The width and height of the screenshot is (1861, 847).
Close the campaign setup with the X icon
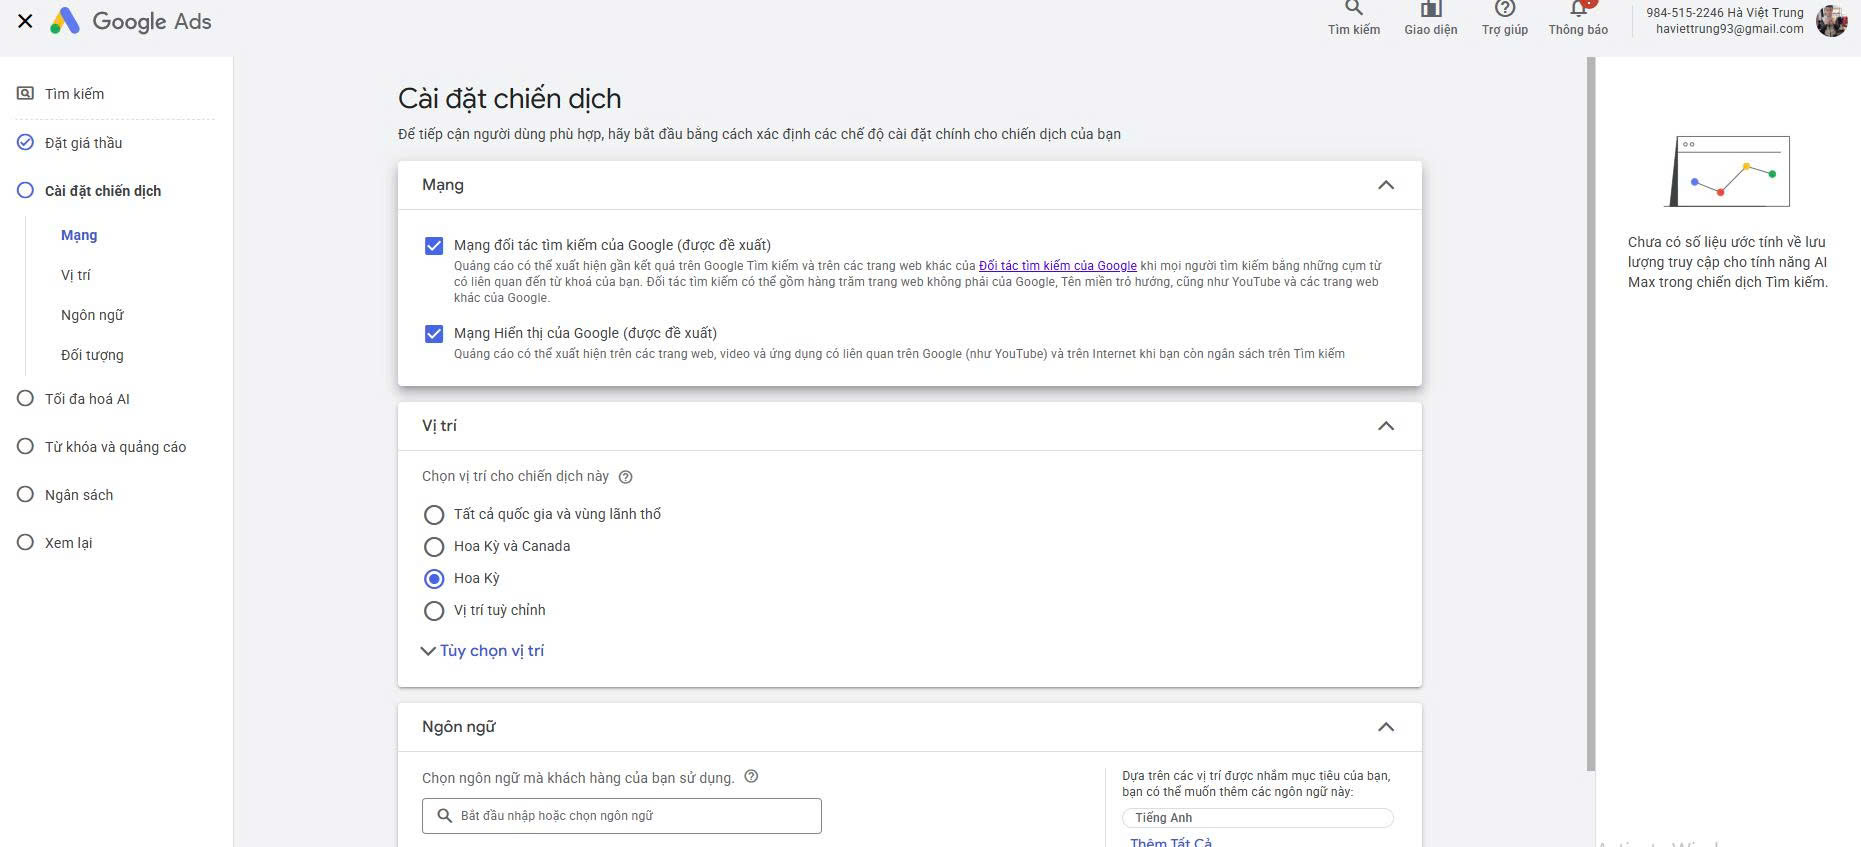pyautogui.click(x=25, y=21)
